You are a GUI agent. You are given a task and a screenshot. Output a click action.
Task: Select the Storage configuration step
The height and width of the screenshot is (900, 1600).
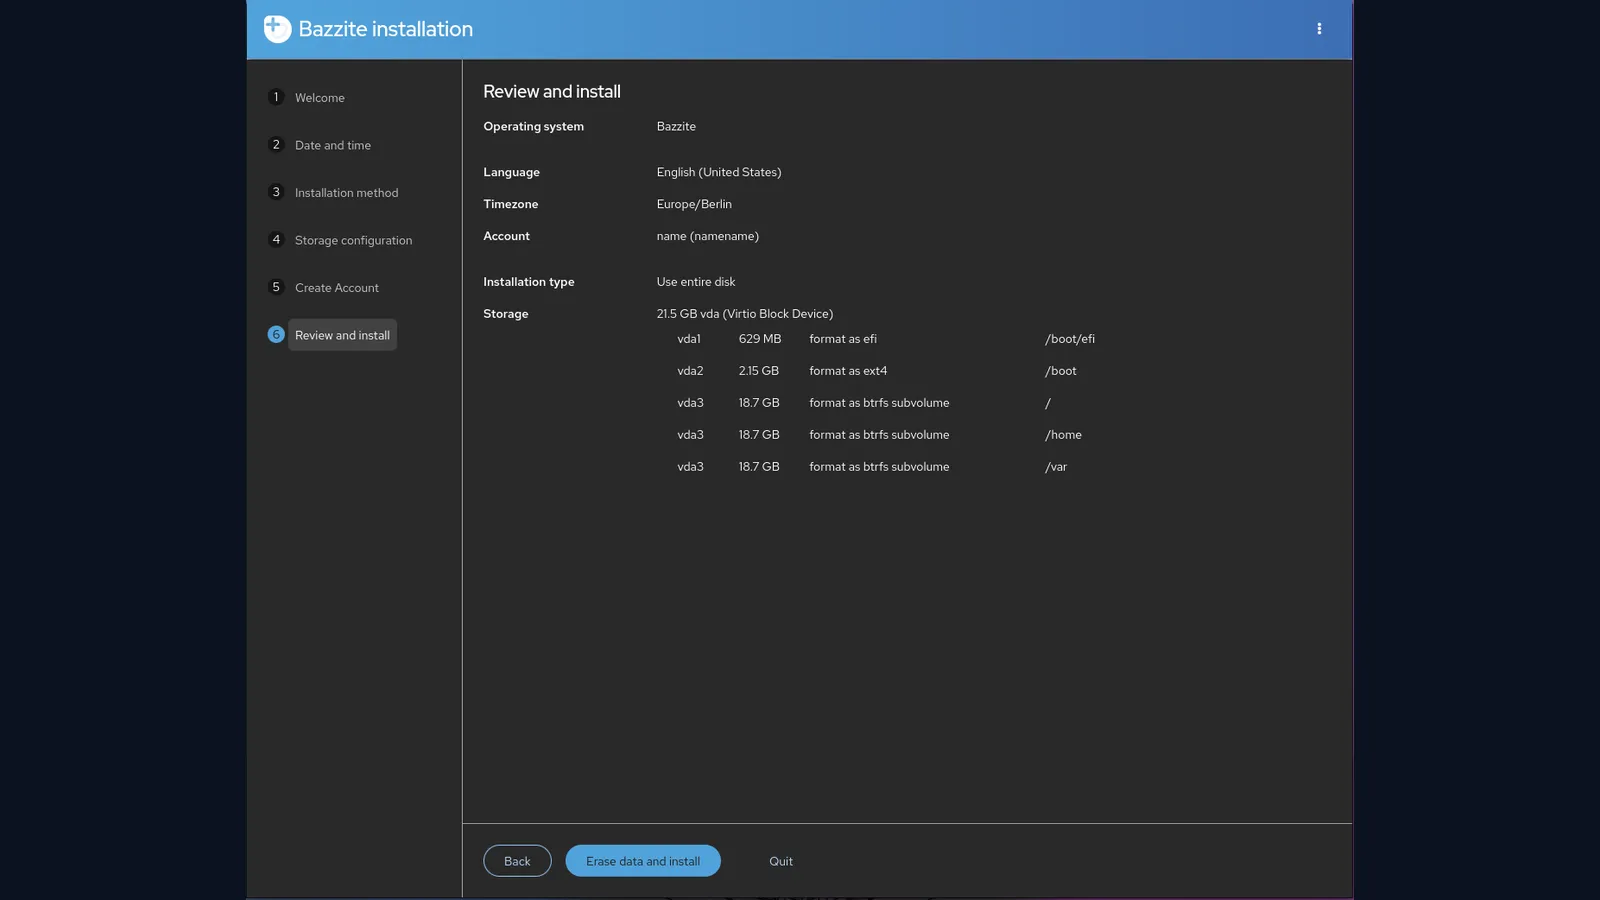click(x=353, y=240)
